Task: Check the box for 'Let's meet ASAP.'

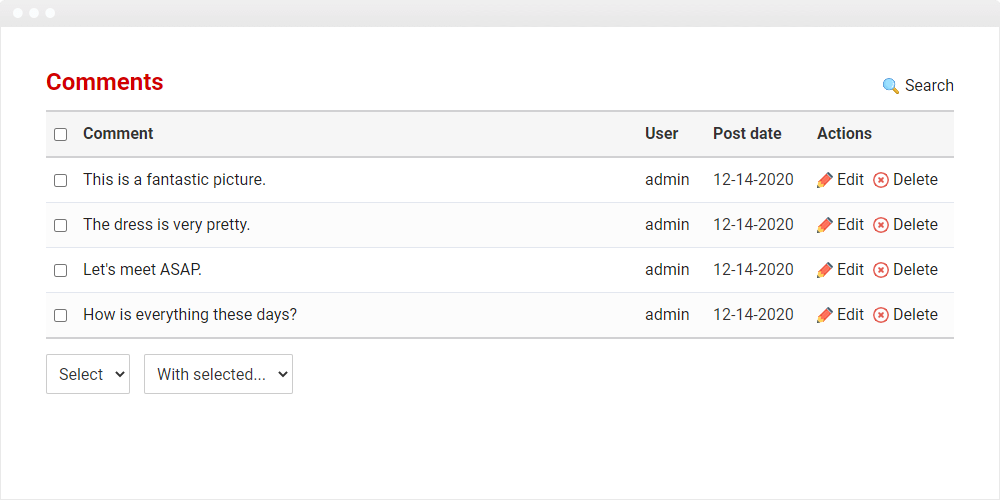Action: pos(61,270)
